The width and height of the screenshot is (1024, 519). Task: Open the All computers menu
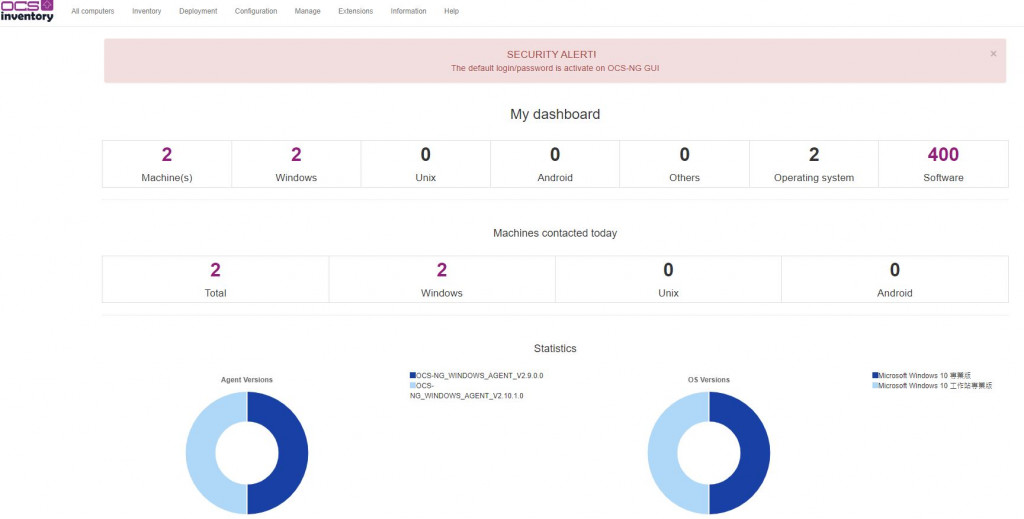[93, 11]
